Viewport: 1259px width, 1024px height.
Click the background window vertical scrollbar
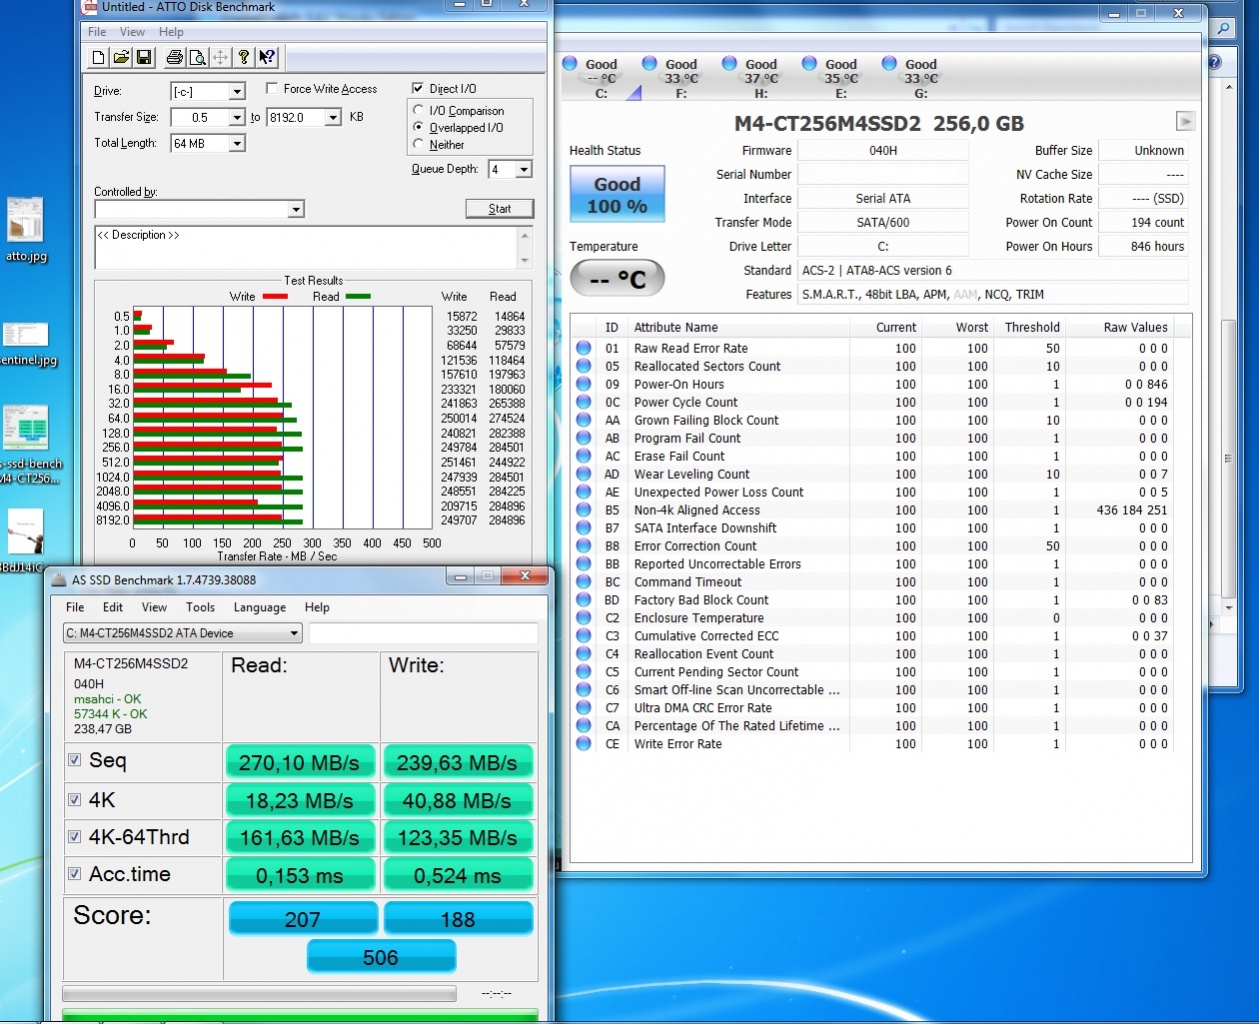point(1229,350)
